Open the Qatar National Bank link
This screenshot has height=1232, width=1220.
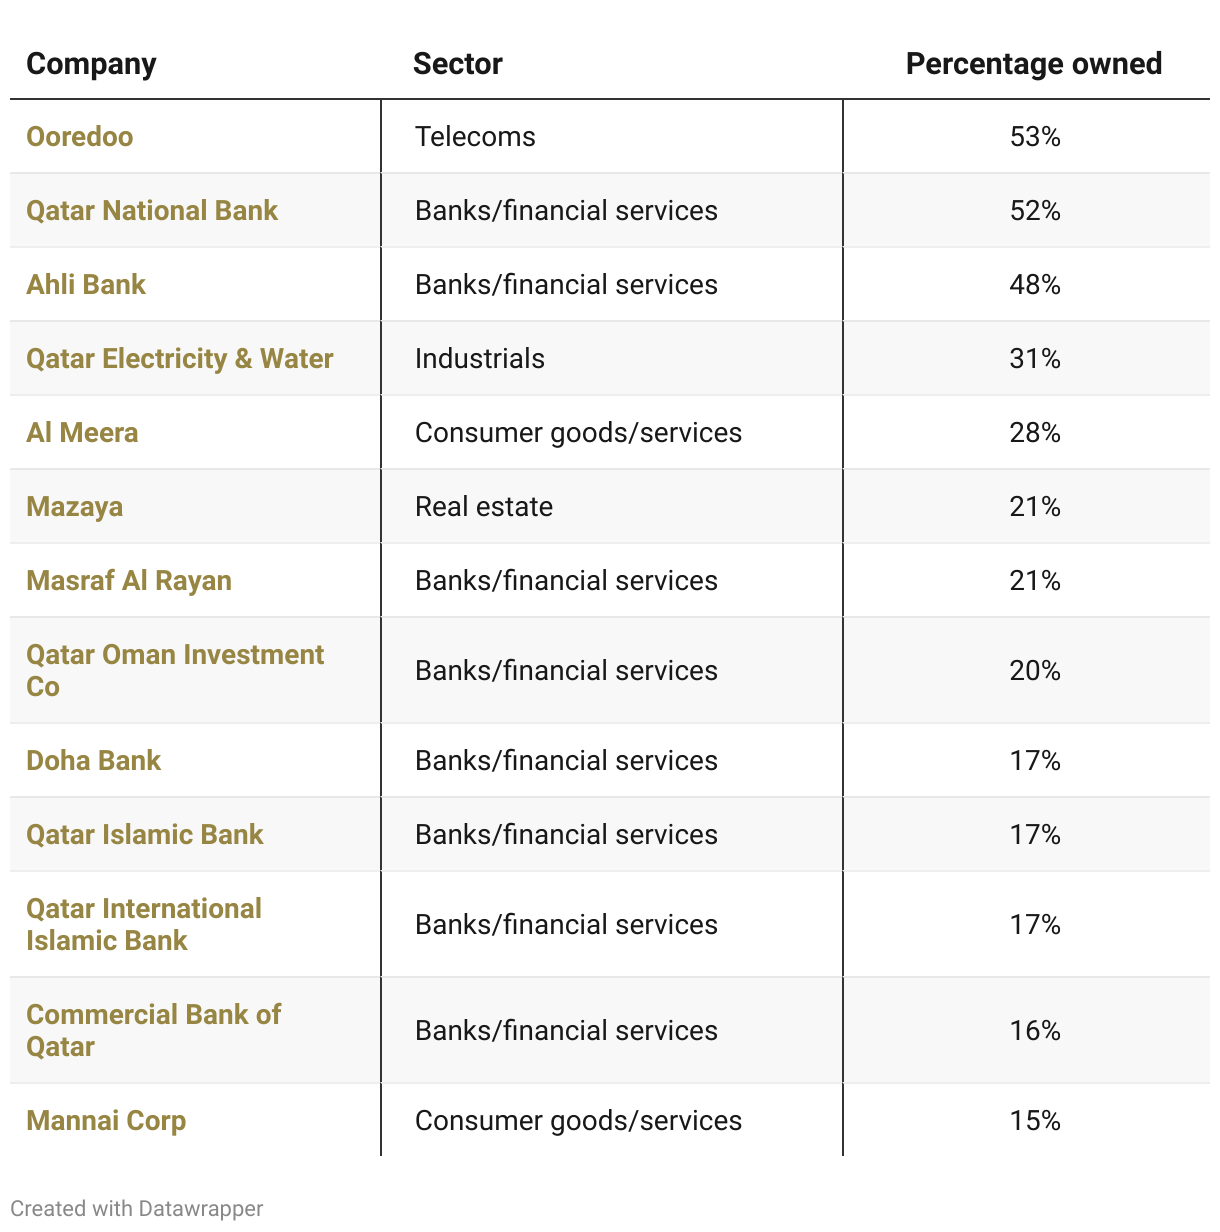point(152,211)
